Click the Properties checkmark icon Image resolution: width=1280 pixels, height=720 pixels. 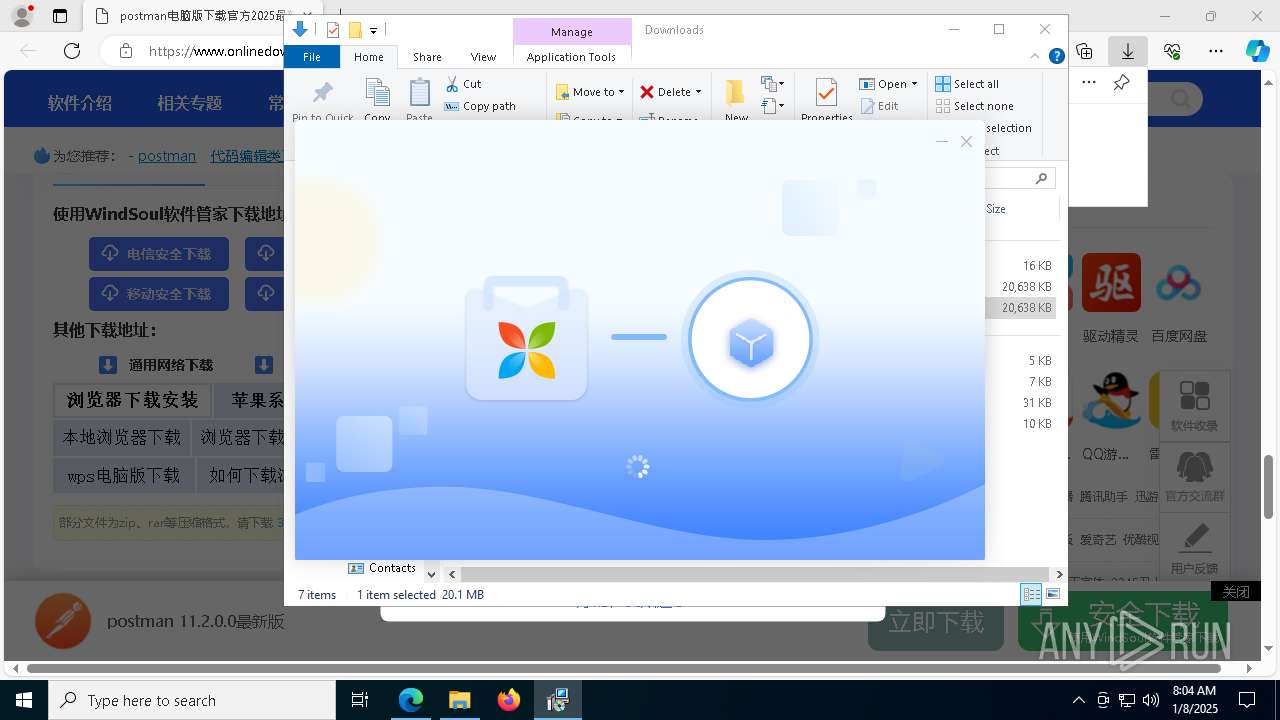[x=826, y=92]
